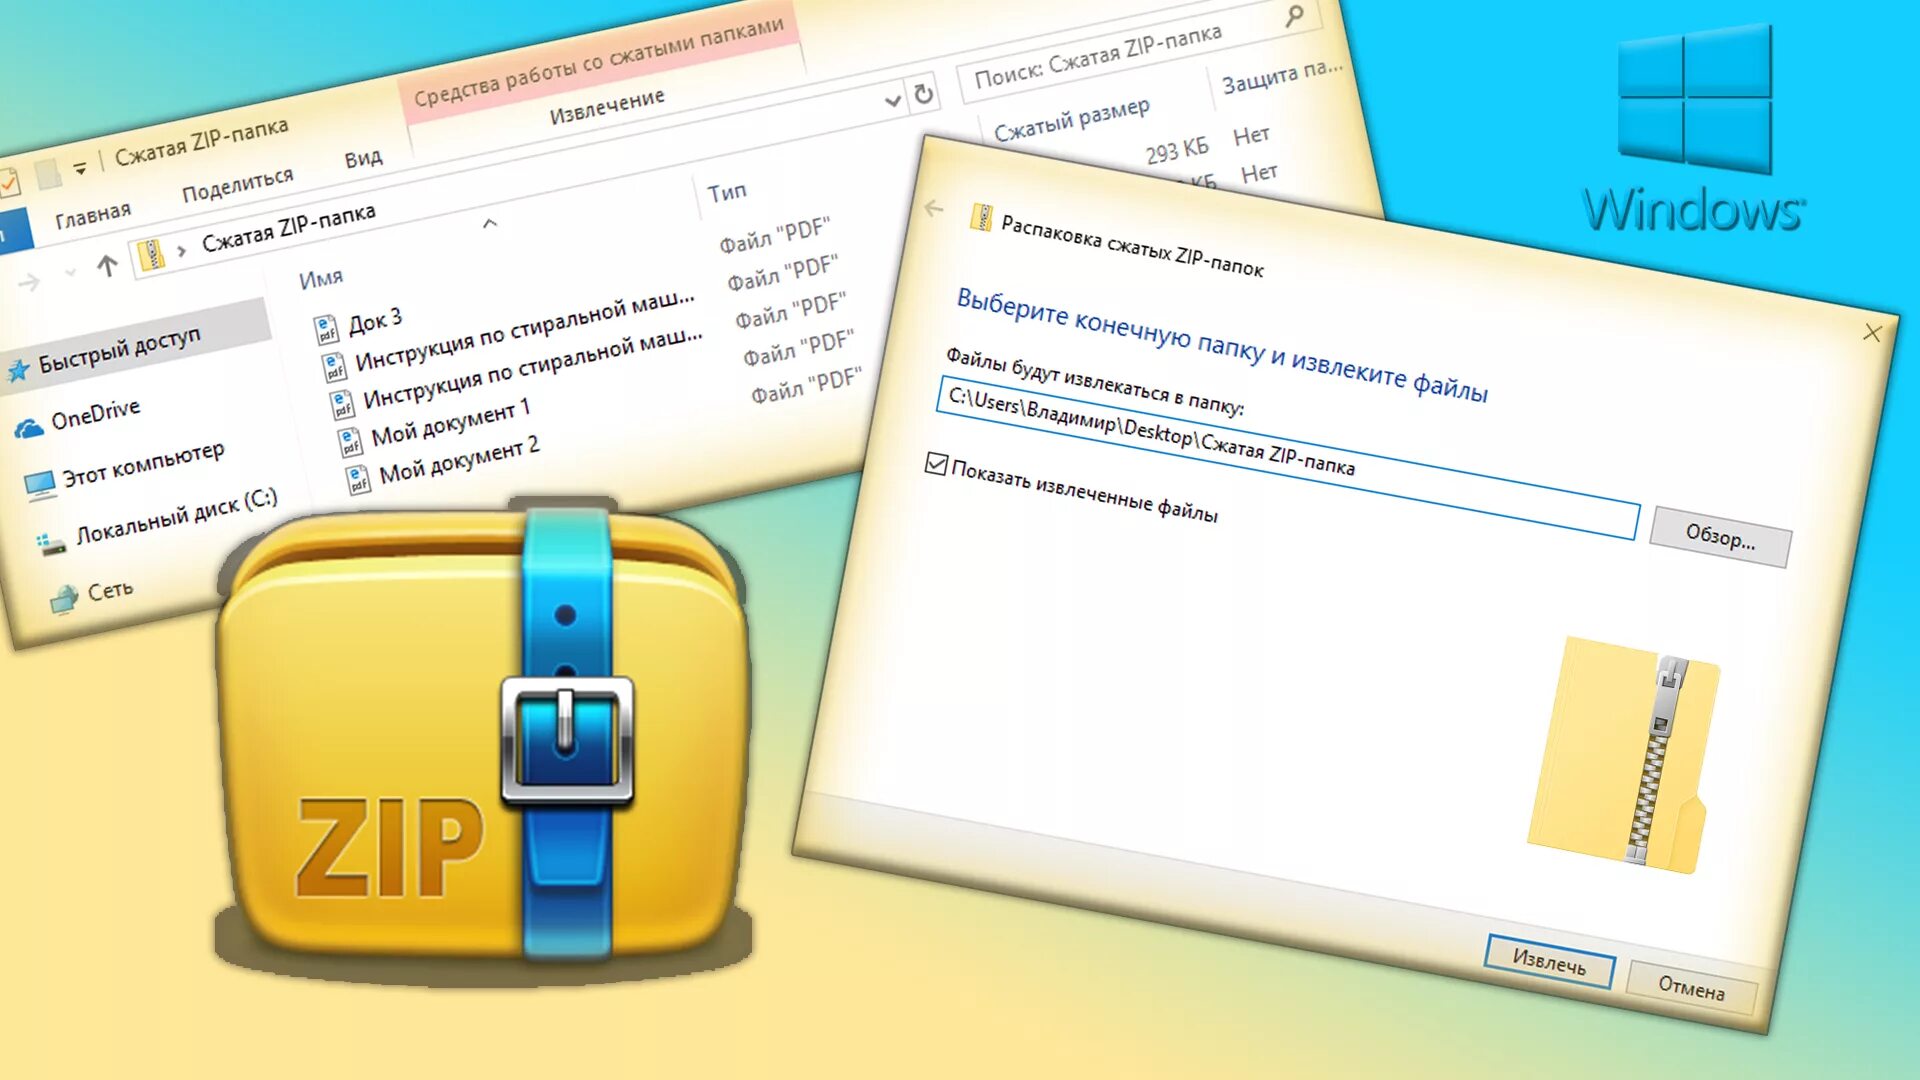The image size is (1920, 1080).
Task: Click the up arrow navigation icon
Action: [107, 265]
